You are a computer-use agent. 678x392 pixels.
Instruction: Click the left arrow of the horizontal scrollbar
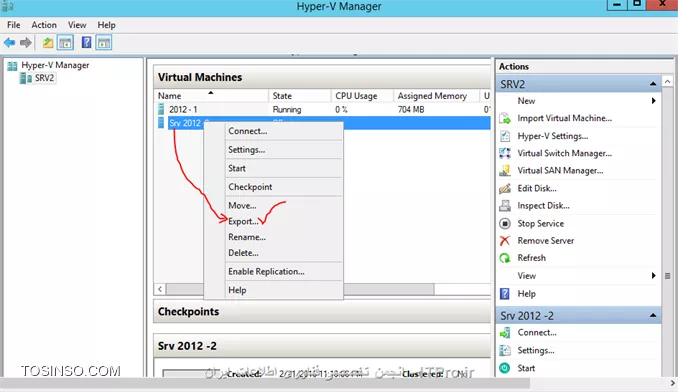pos(160,289)
